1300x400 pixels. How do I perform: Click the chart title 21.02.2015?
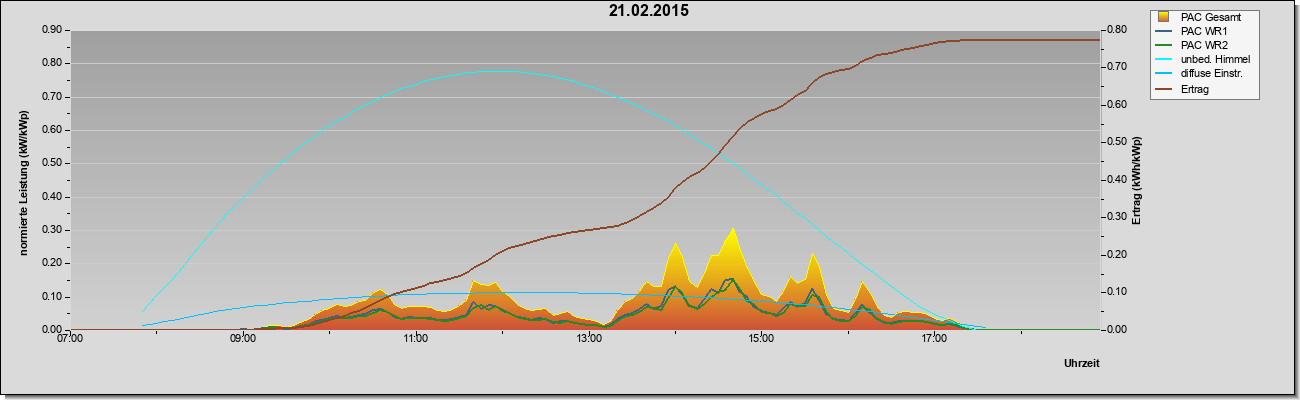(x=648, y=11)
